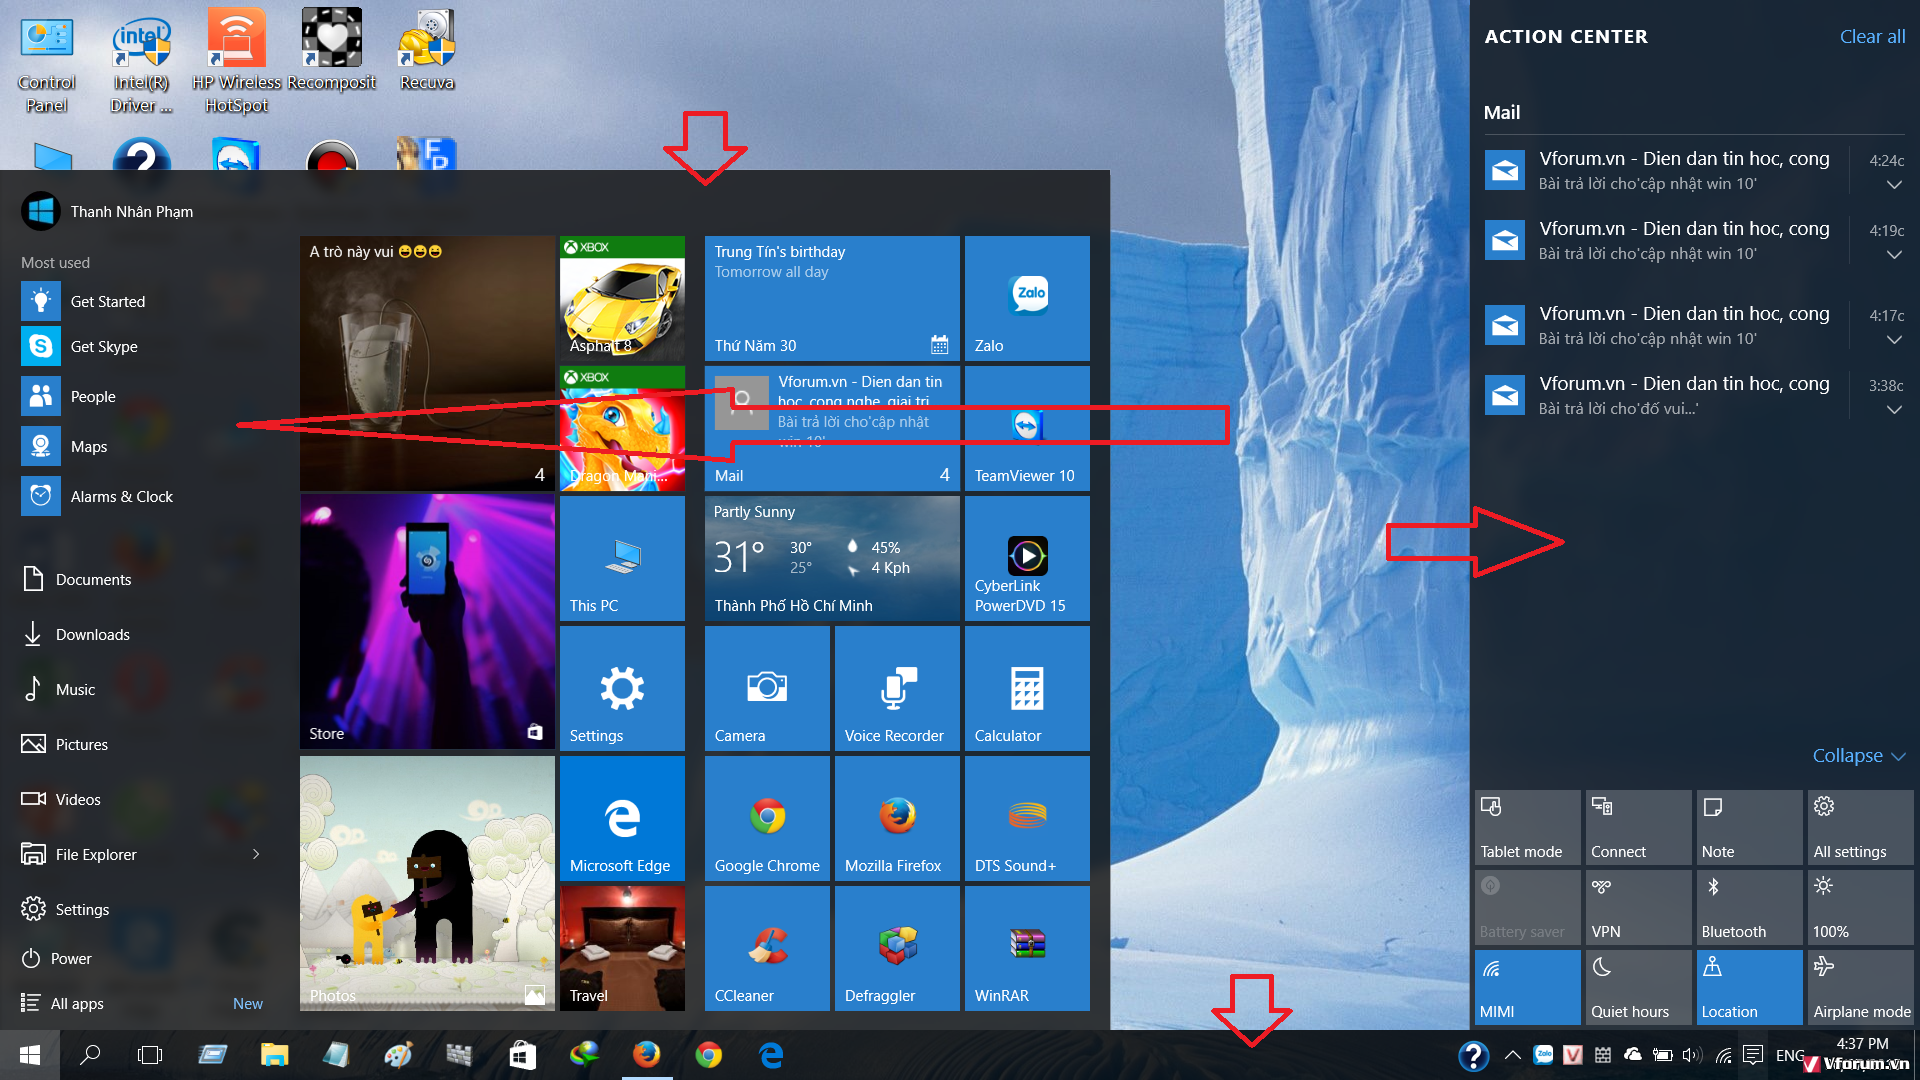Image resolution: width=1920 pixels, height=1080 pixels.
Task: Open the Travel tile
Action: pyautogui.click(x=622, y=948)
